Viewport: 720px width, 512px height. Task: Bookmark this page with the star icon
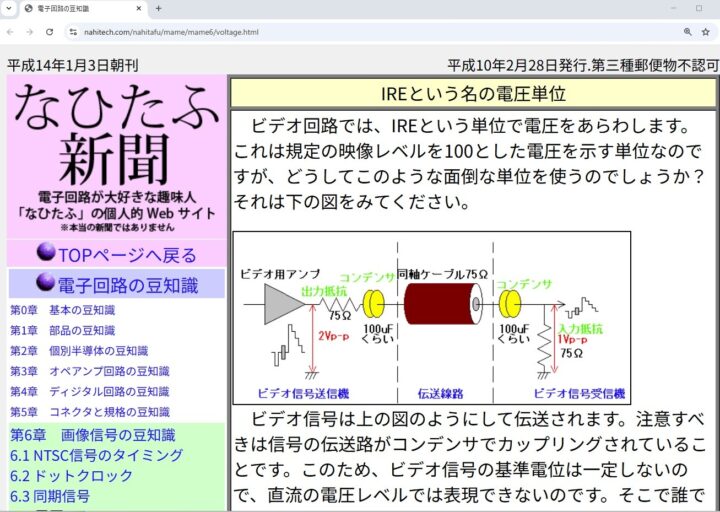pyautogui.click(x=706, y=32)
